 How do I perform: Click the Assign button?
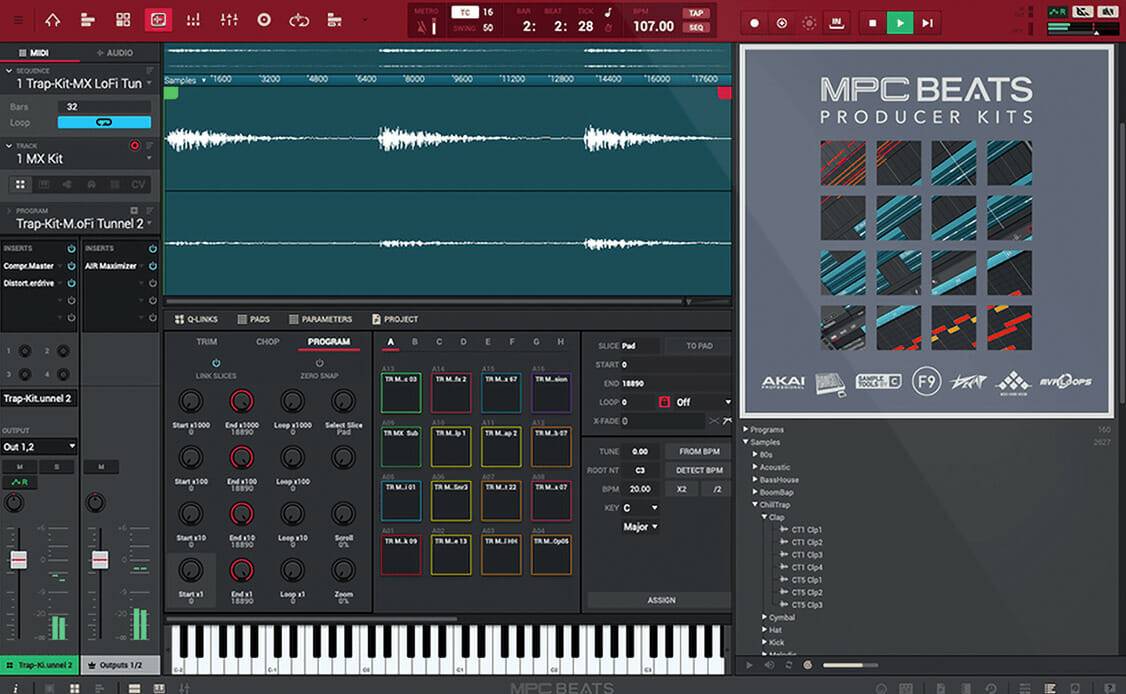click(x=660, y=600)
